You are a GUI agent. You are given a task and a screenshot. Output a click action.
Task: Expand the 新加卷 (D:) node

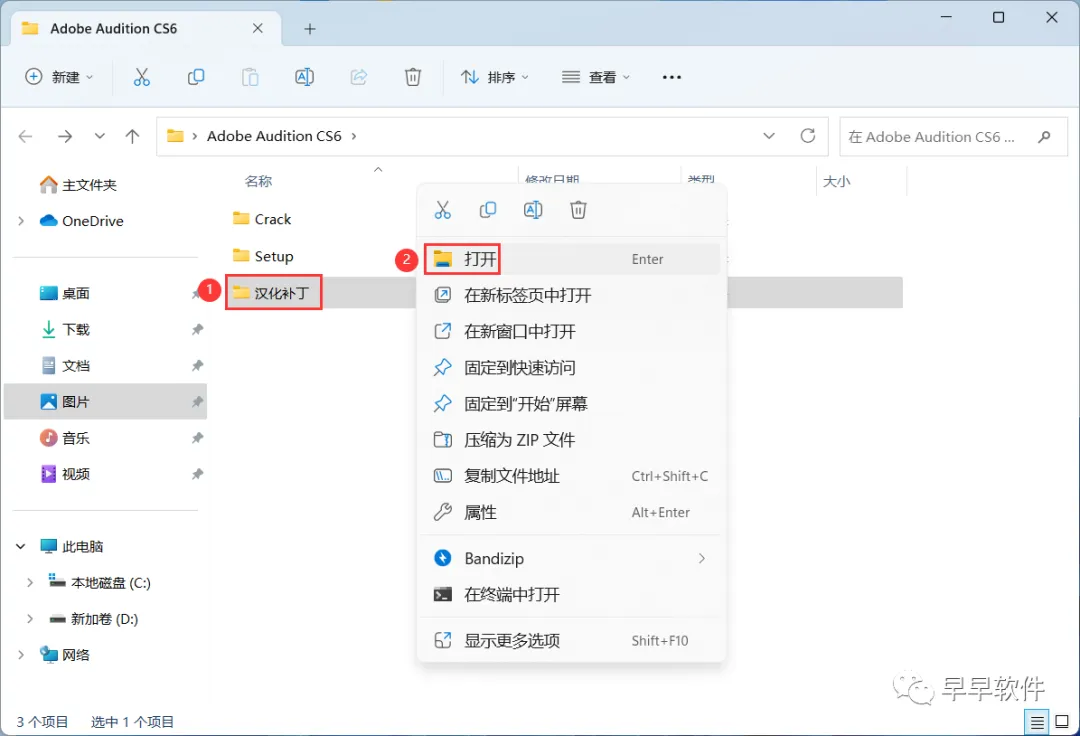[30, 619]
